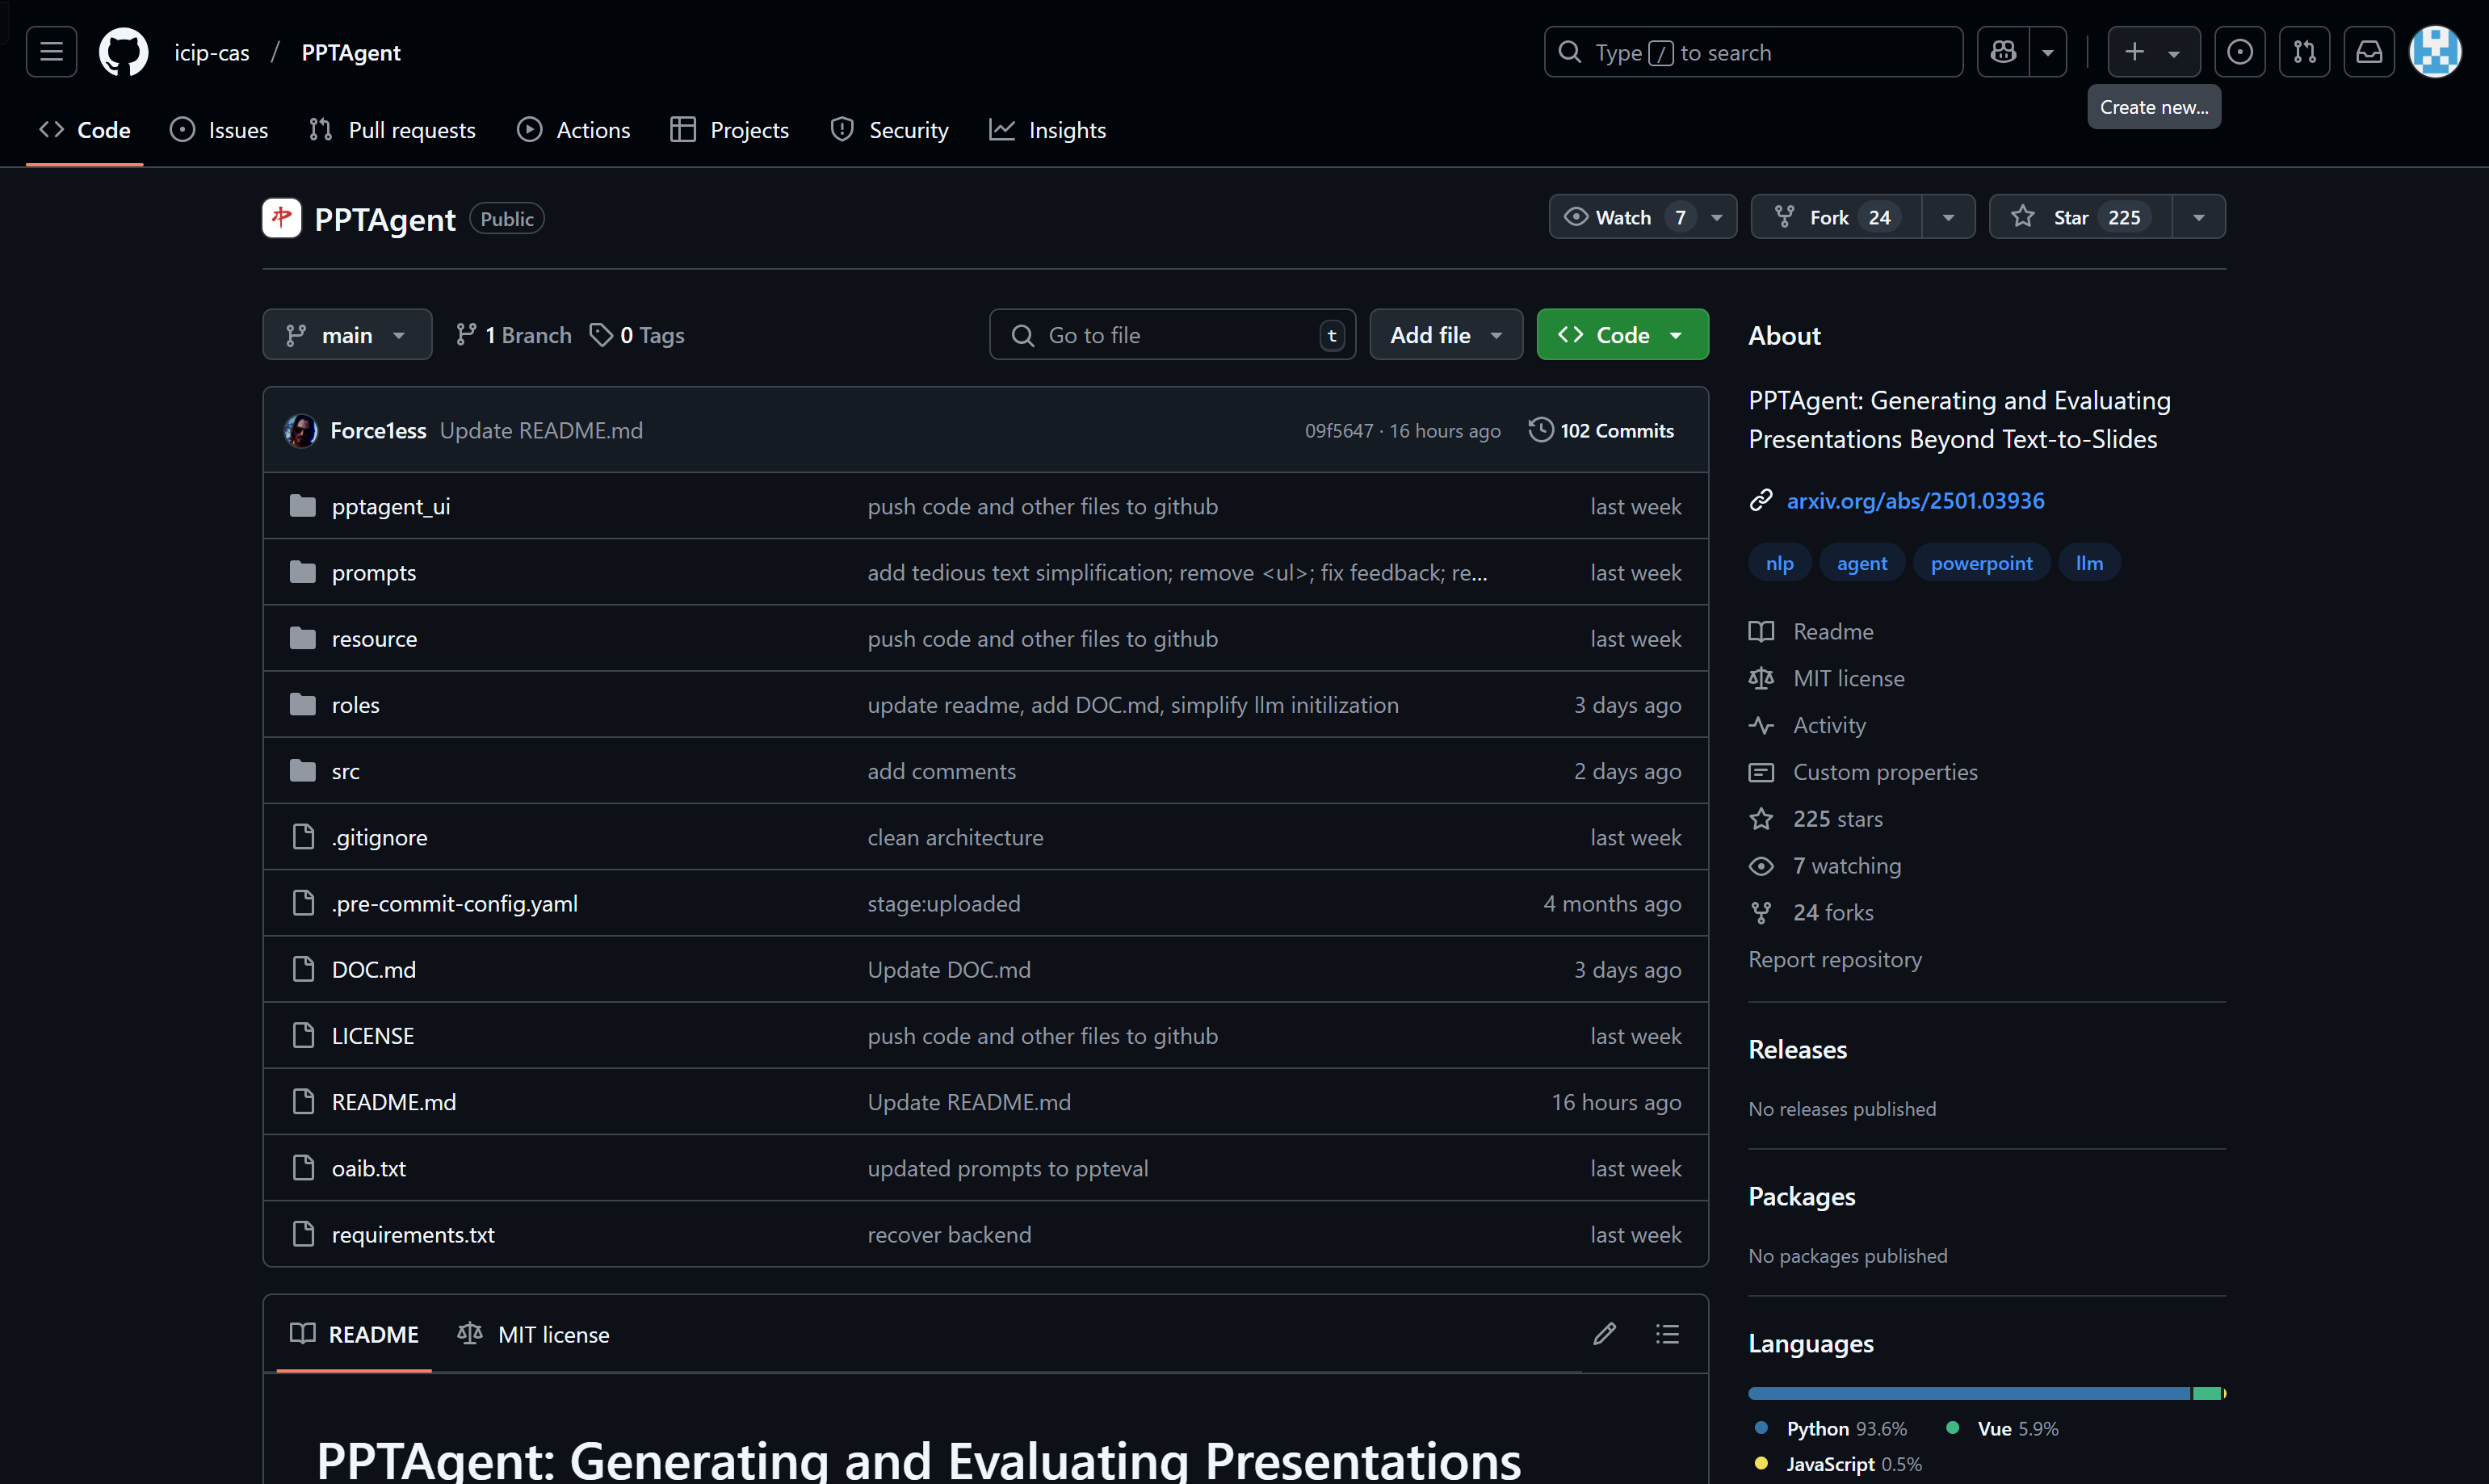Open the Issues icon in top header
This screenshot has height=1484, width=2489.
pyautogui.click(x=2240, y=52)
